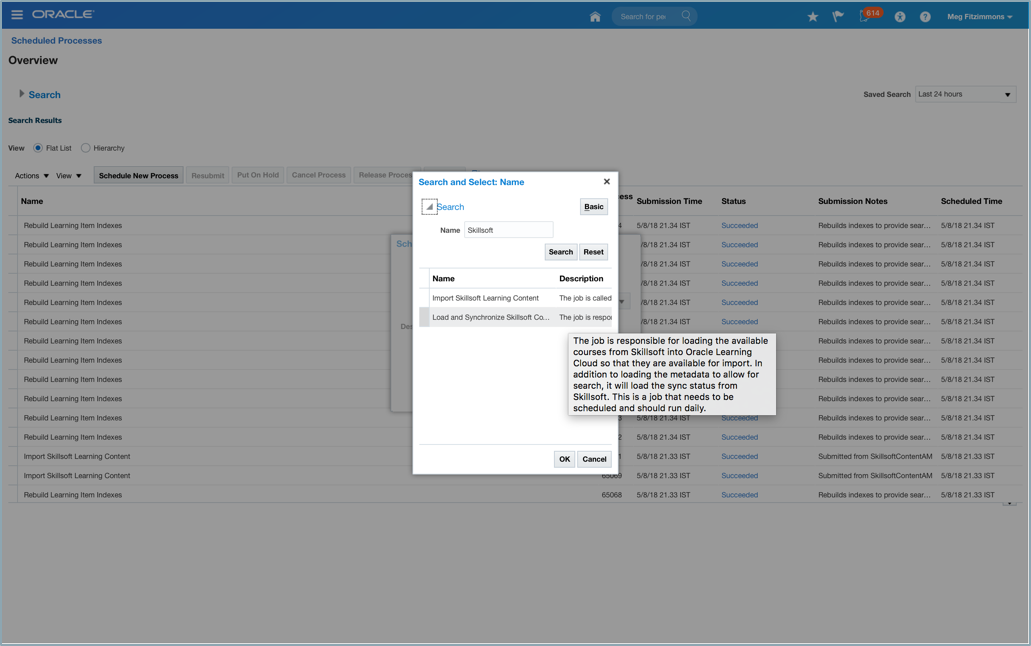Open the Actions menu
This screenshot has height=646, width=1031.
[x=32, y=176]
